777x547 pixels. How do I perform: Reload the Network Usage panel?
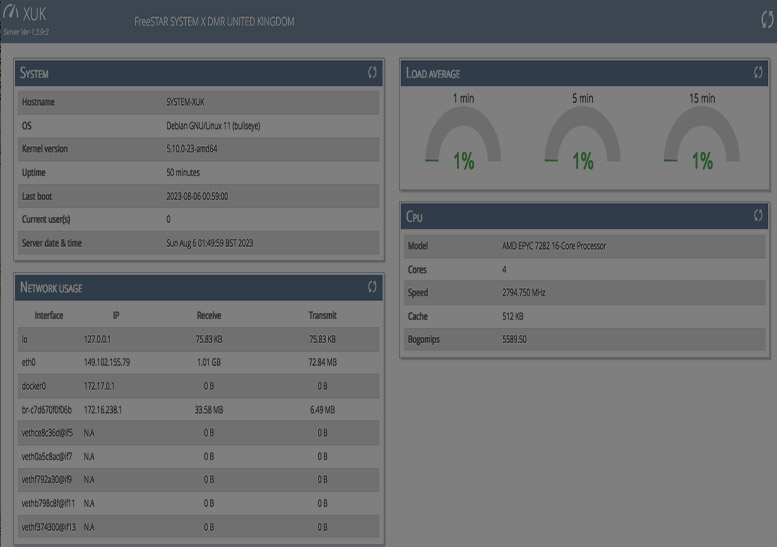[372, 287]
